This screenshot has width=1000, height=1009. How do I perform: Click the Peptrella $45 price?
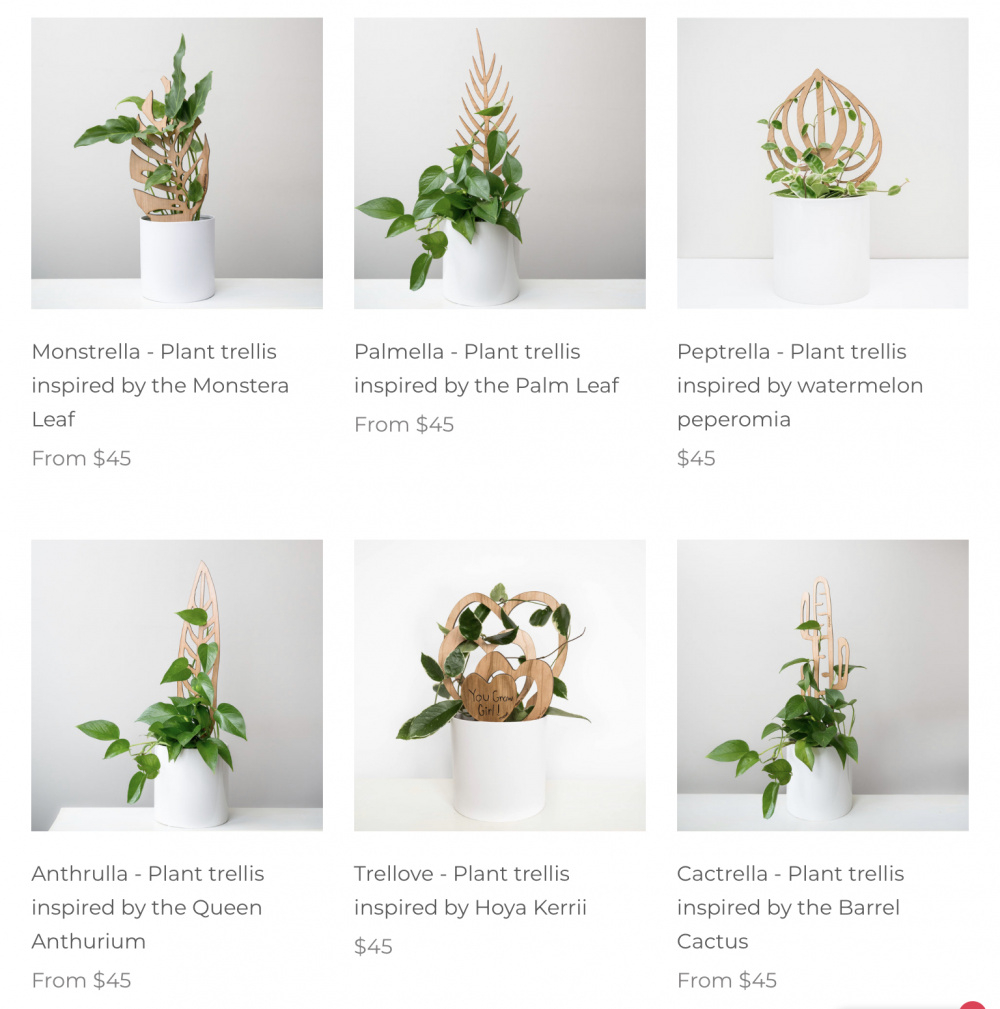tap(696, 458)
